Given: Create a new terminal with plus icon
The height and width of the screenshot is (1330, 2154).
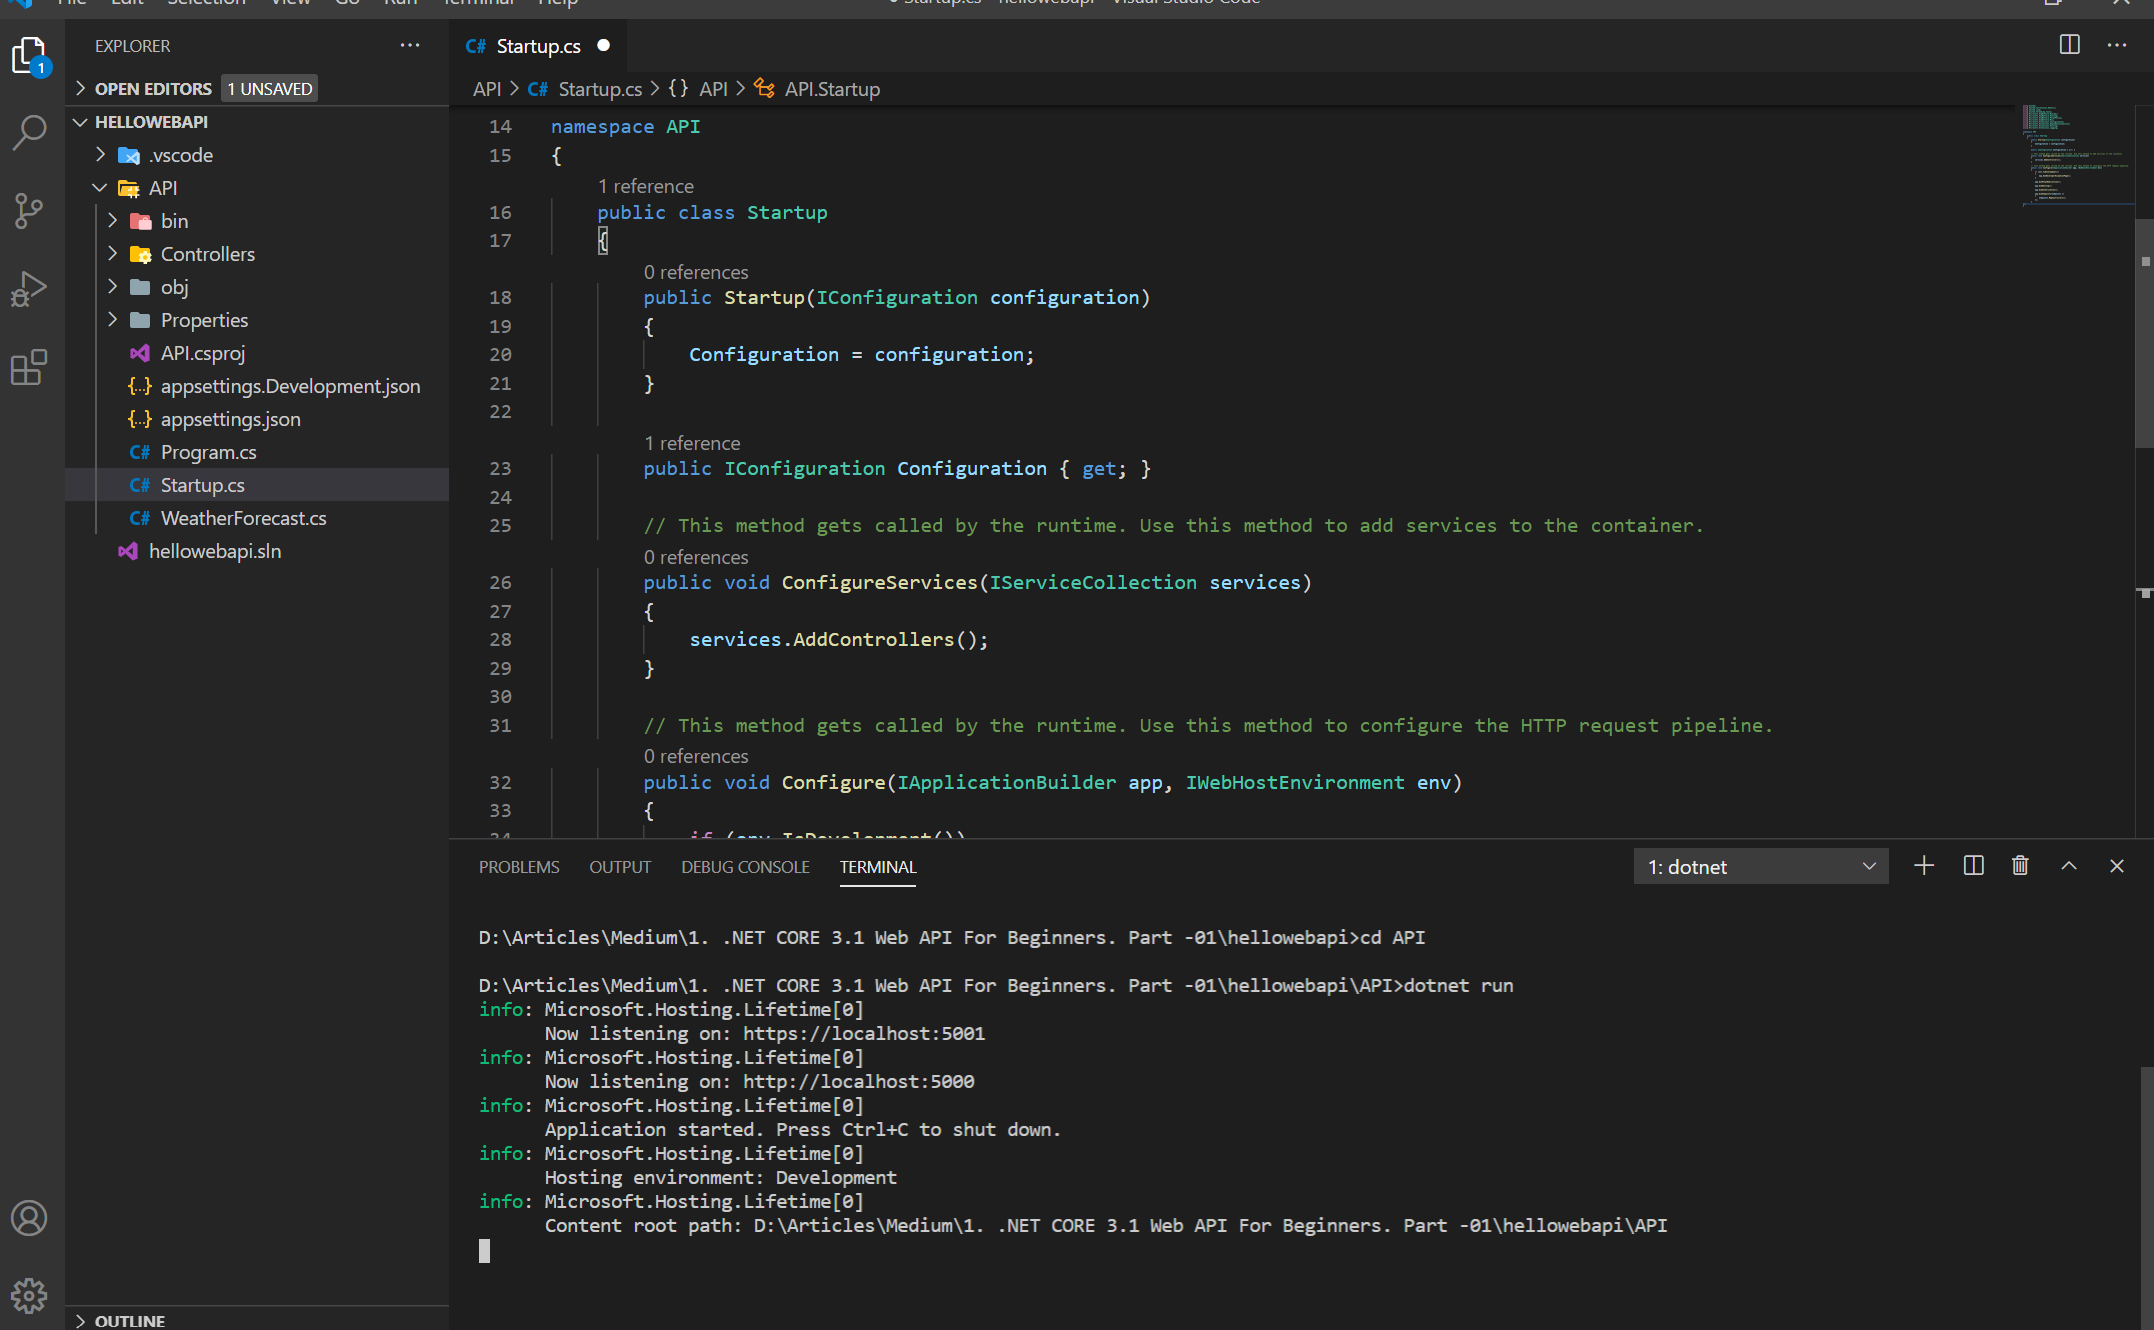Looking at the screenshot, I should click(1924, 866).
